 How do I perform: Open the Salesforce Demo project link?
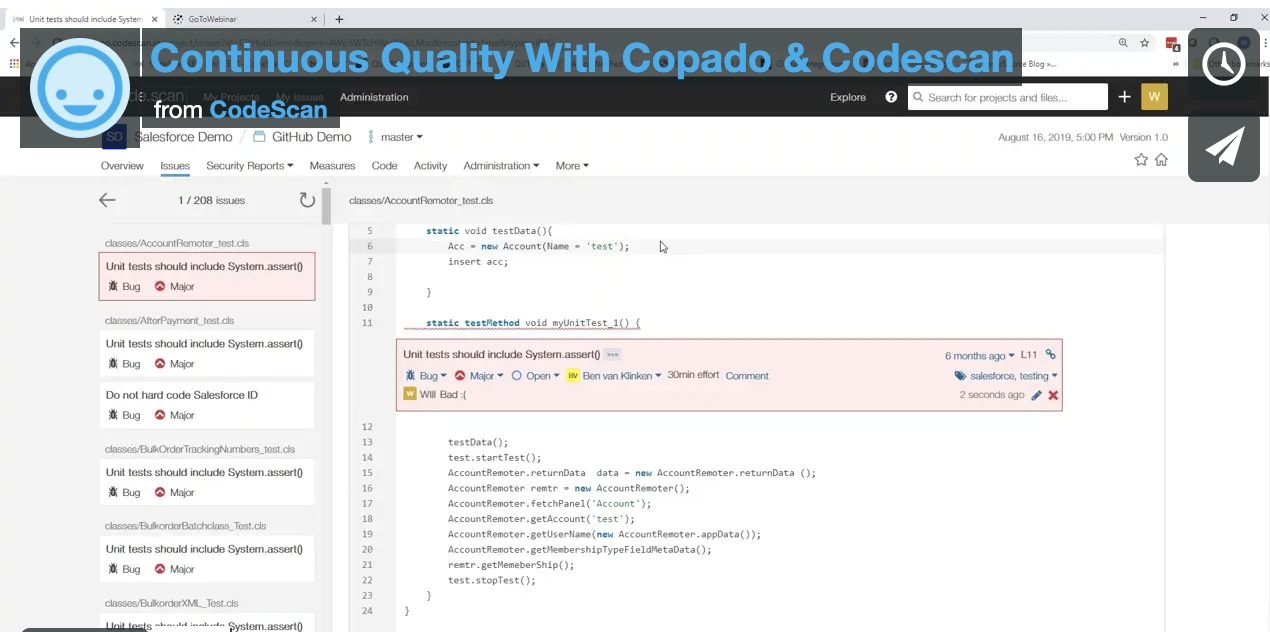point(183,137)
